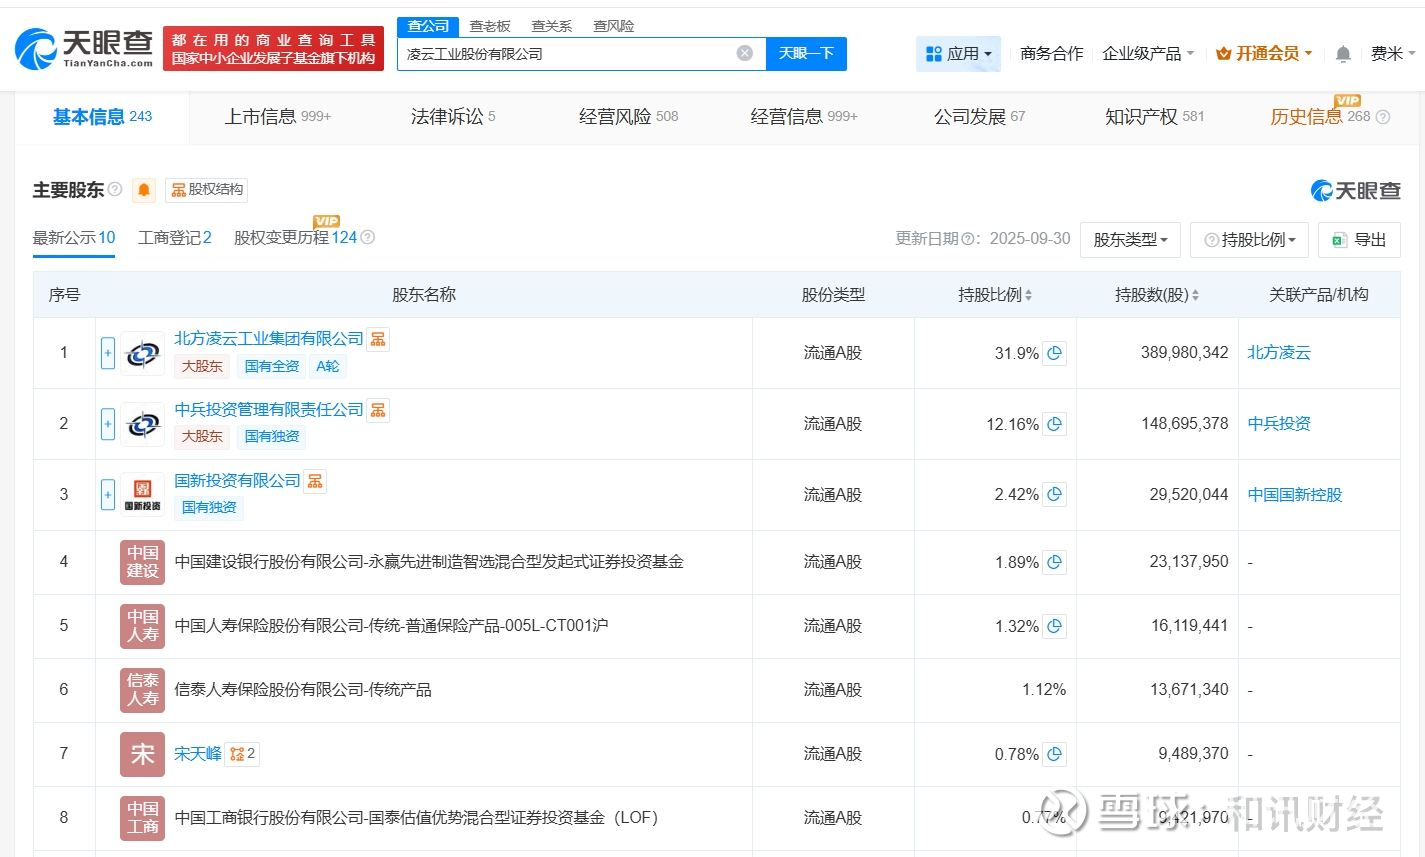Click the orange alert bell beside 主要股东
The image size is (1425, 857).
coord(144,190)
